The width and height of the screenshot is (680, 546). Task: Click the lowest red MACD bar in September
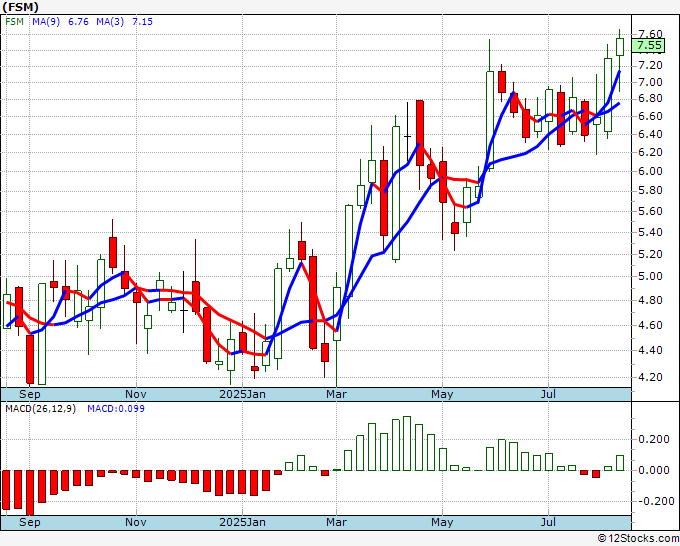coord(30,493)
